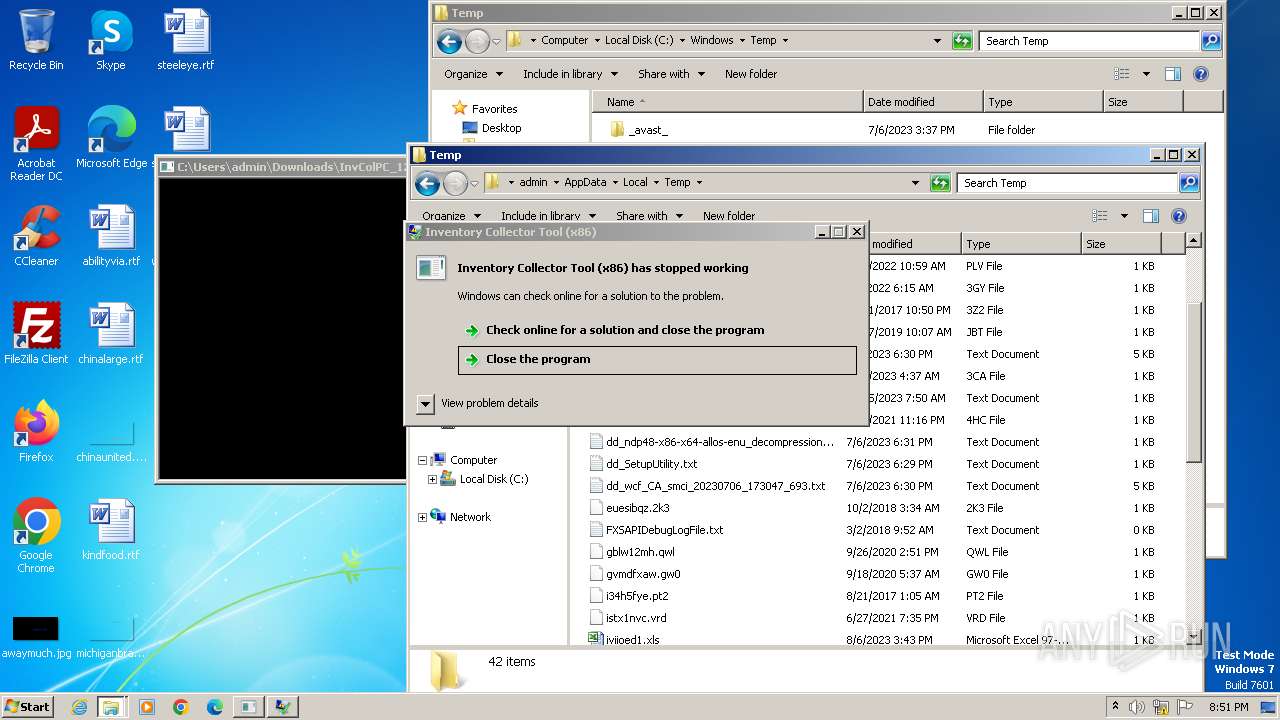The image size is (1280, 720).
Task: Open the Include in library menu in the rear Temp window
Action: coord(570,74)
